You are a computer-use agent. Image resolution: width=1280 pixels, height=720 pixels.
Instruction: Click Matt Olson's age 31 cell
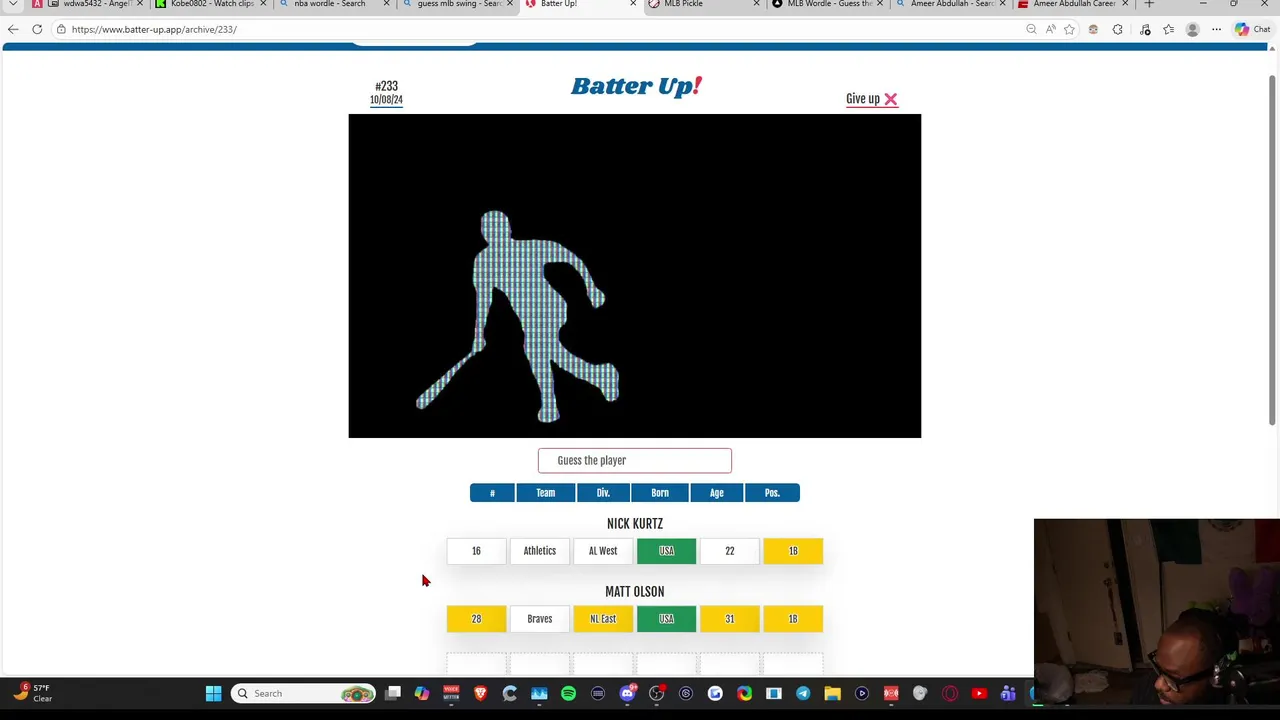(729, 619)
